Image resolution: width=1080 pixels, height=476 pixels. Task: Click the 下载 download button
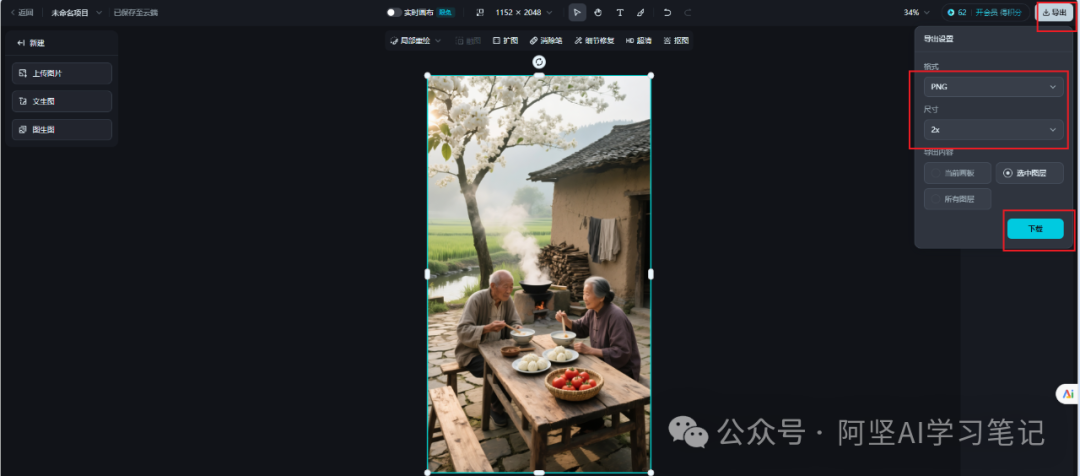point(1035,229)
